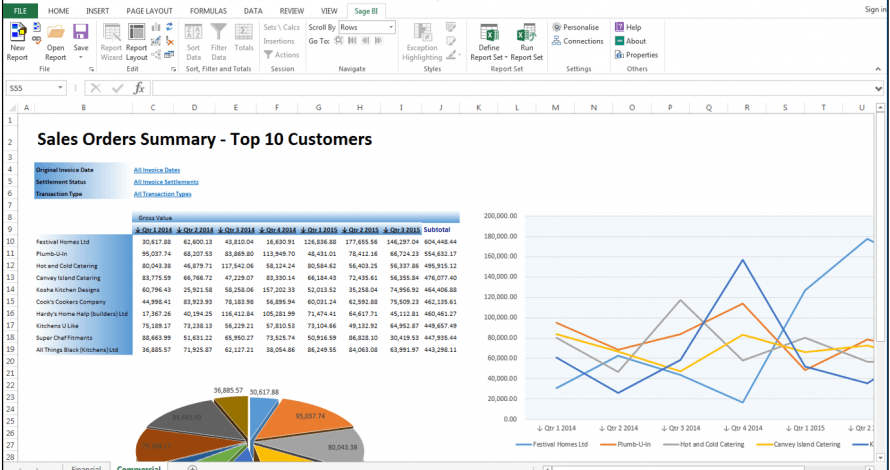The width and height of the screenshot is (890, 470).
Task: Click Insertions in Session group
Action: [x=279, y=41]
